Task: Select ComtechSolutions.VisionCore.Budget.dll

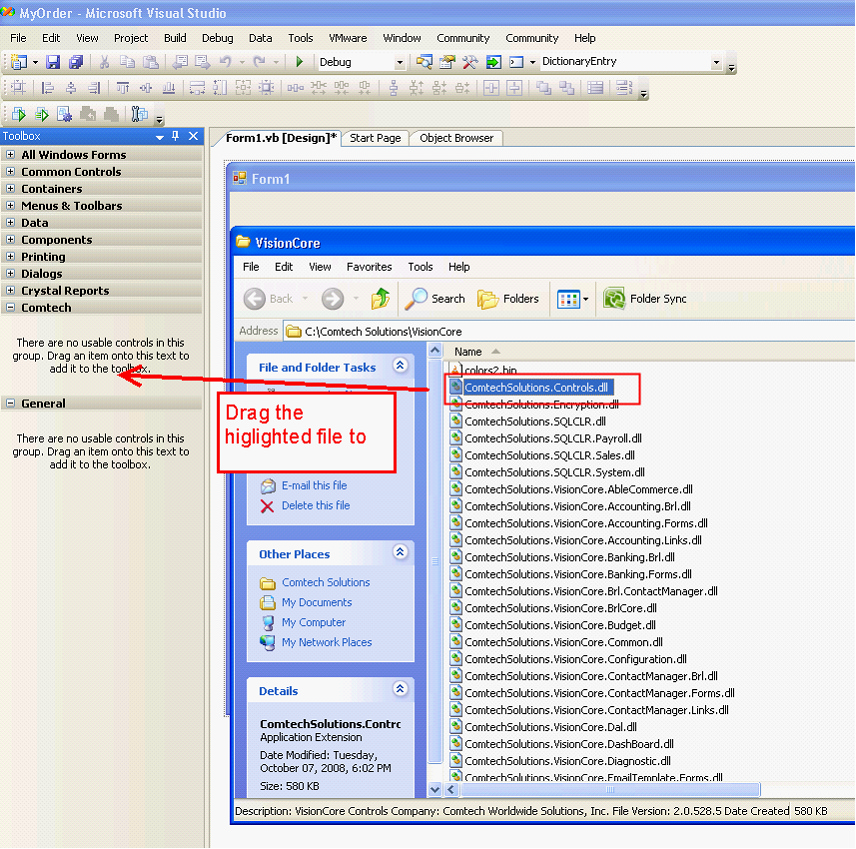Action: point(560,625)
